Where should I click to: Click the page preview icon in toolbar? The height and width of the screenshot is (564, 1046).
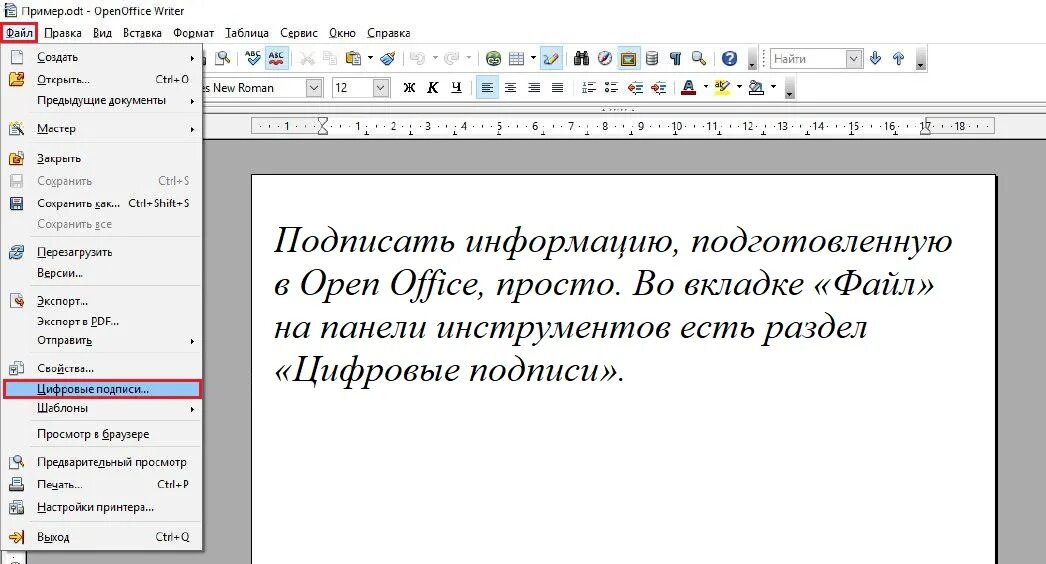tap(223, 59)
